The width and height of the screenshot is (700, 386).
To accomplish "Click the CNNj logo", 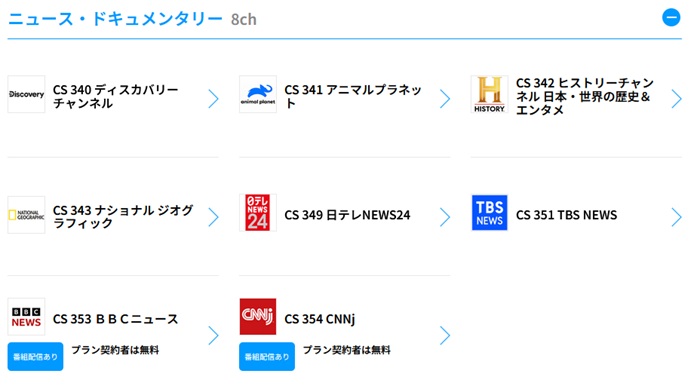I will pyautogui.click(x=258, y=317).
